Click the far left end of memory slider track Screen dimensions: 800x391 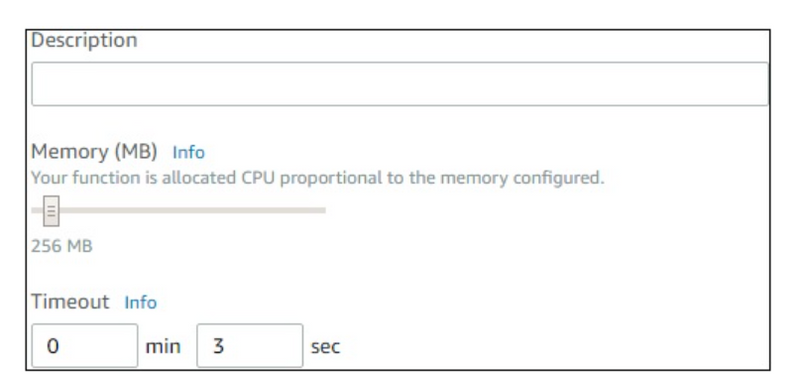(x=34, y=210)
